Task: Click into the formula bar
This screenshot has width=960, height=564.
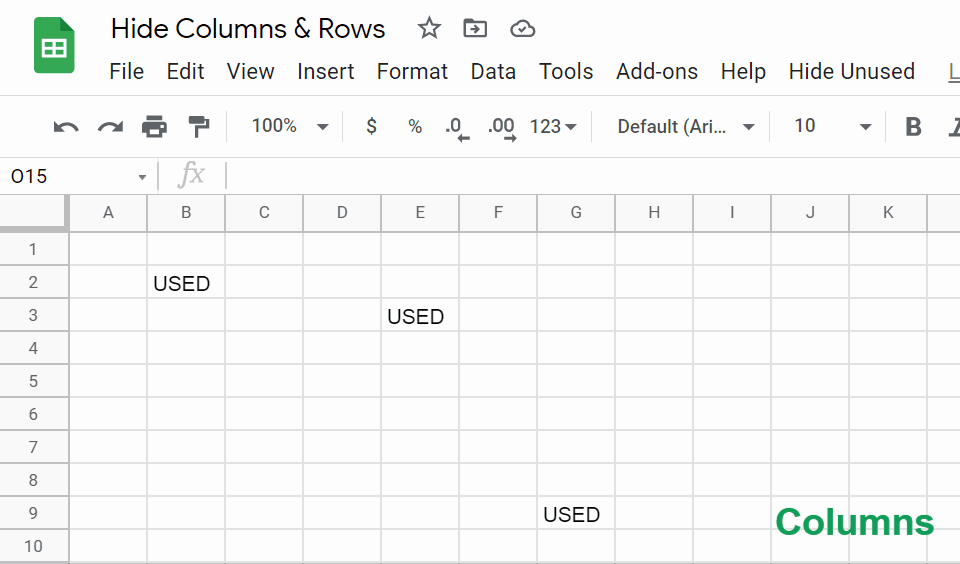Action: (591, 176)
